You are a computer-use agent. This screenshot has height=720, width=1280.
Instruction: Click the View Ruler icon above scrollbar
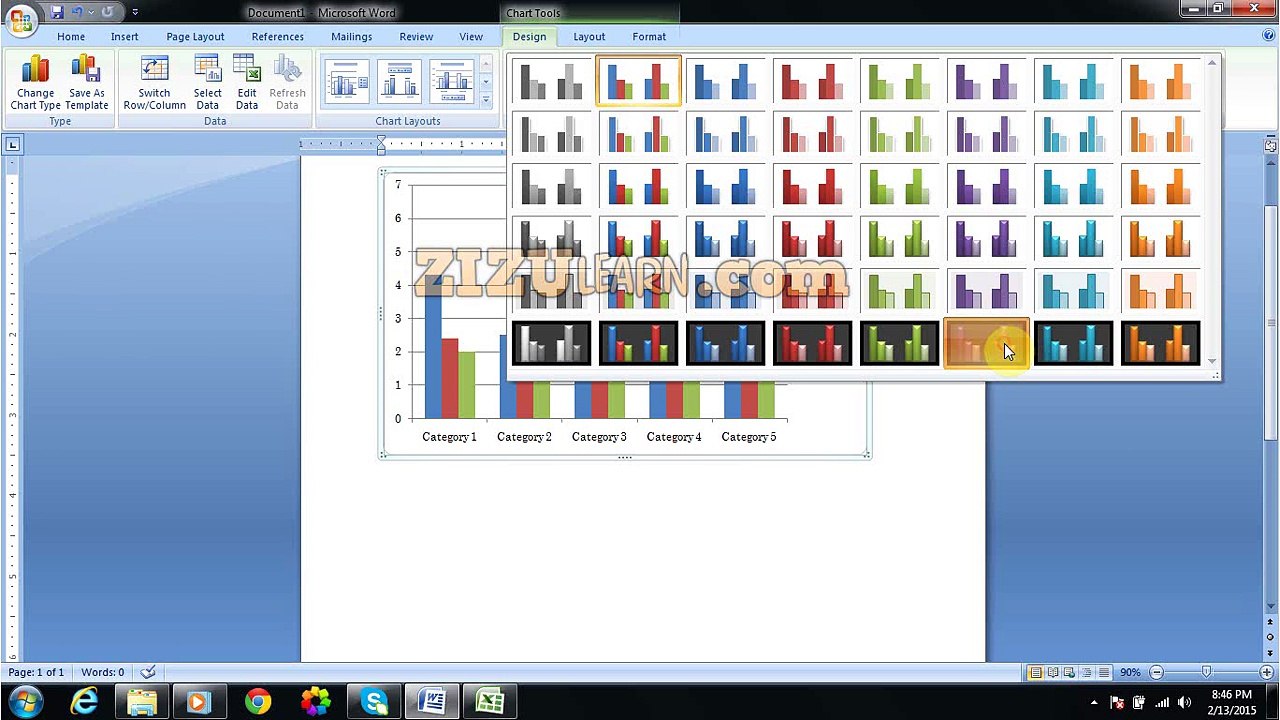click(1271, 146)
